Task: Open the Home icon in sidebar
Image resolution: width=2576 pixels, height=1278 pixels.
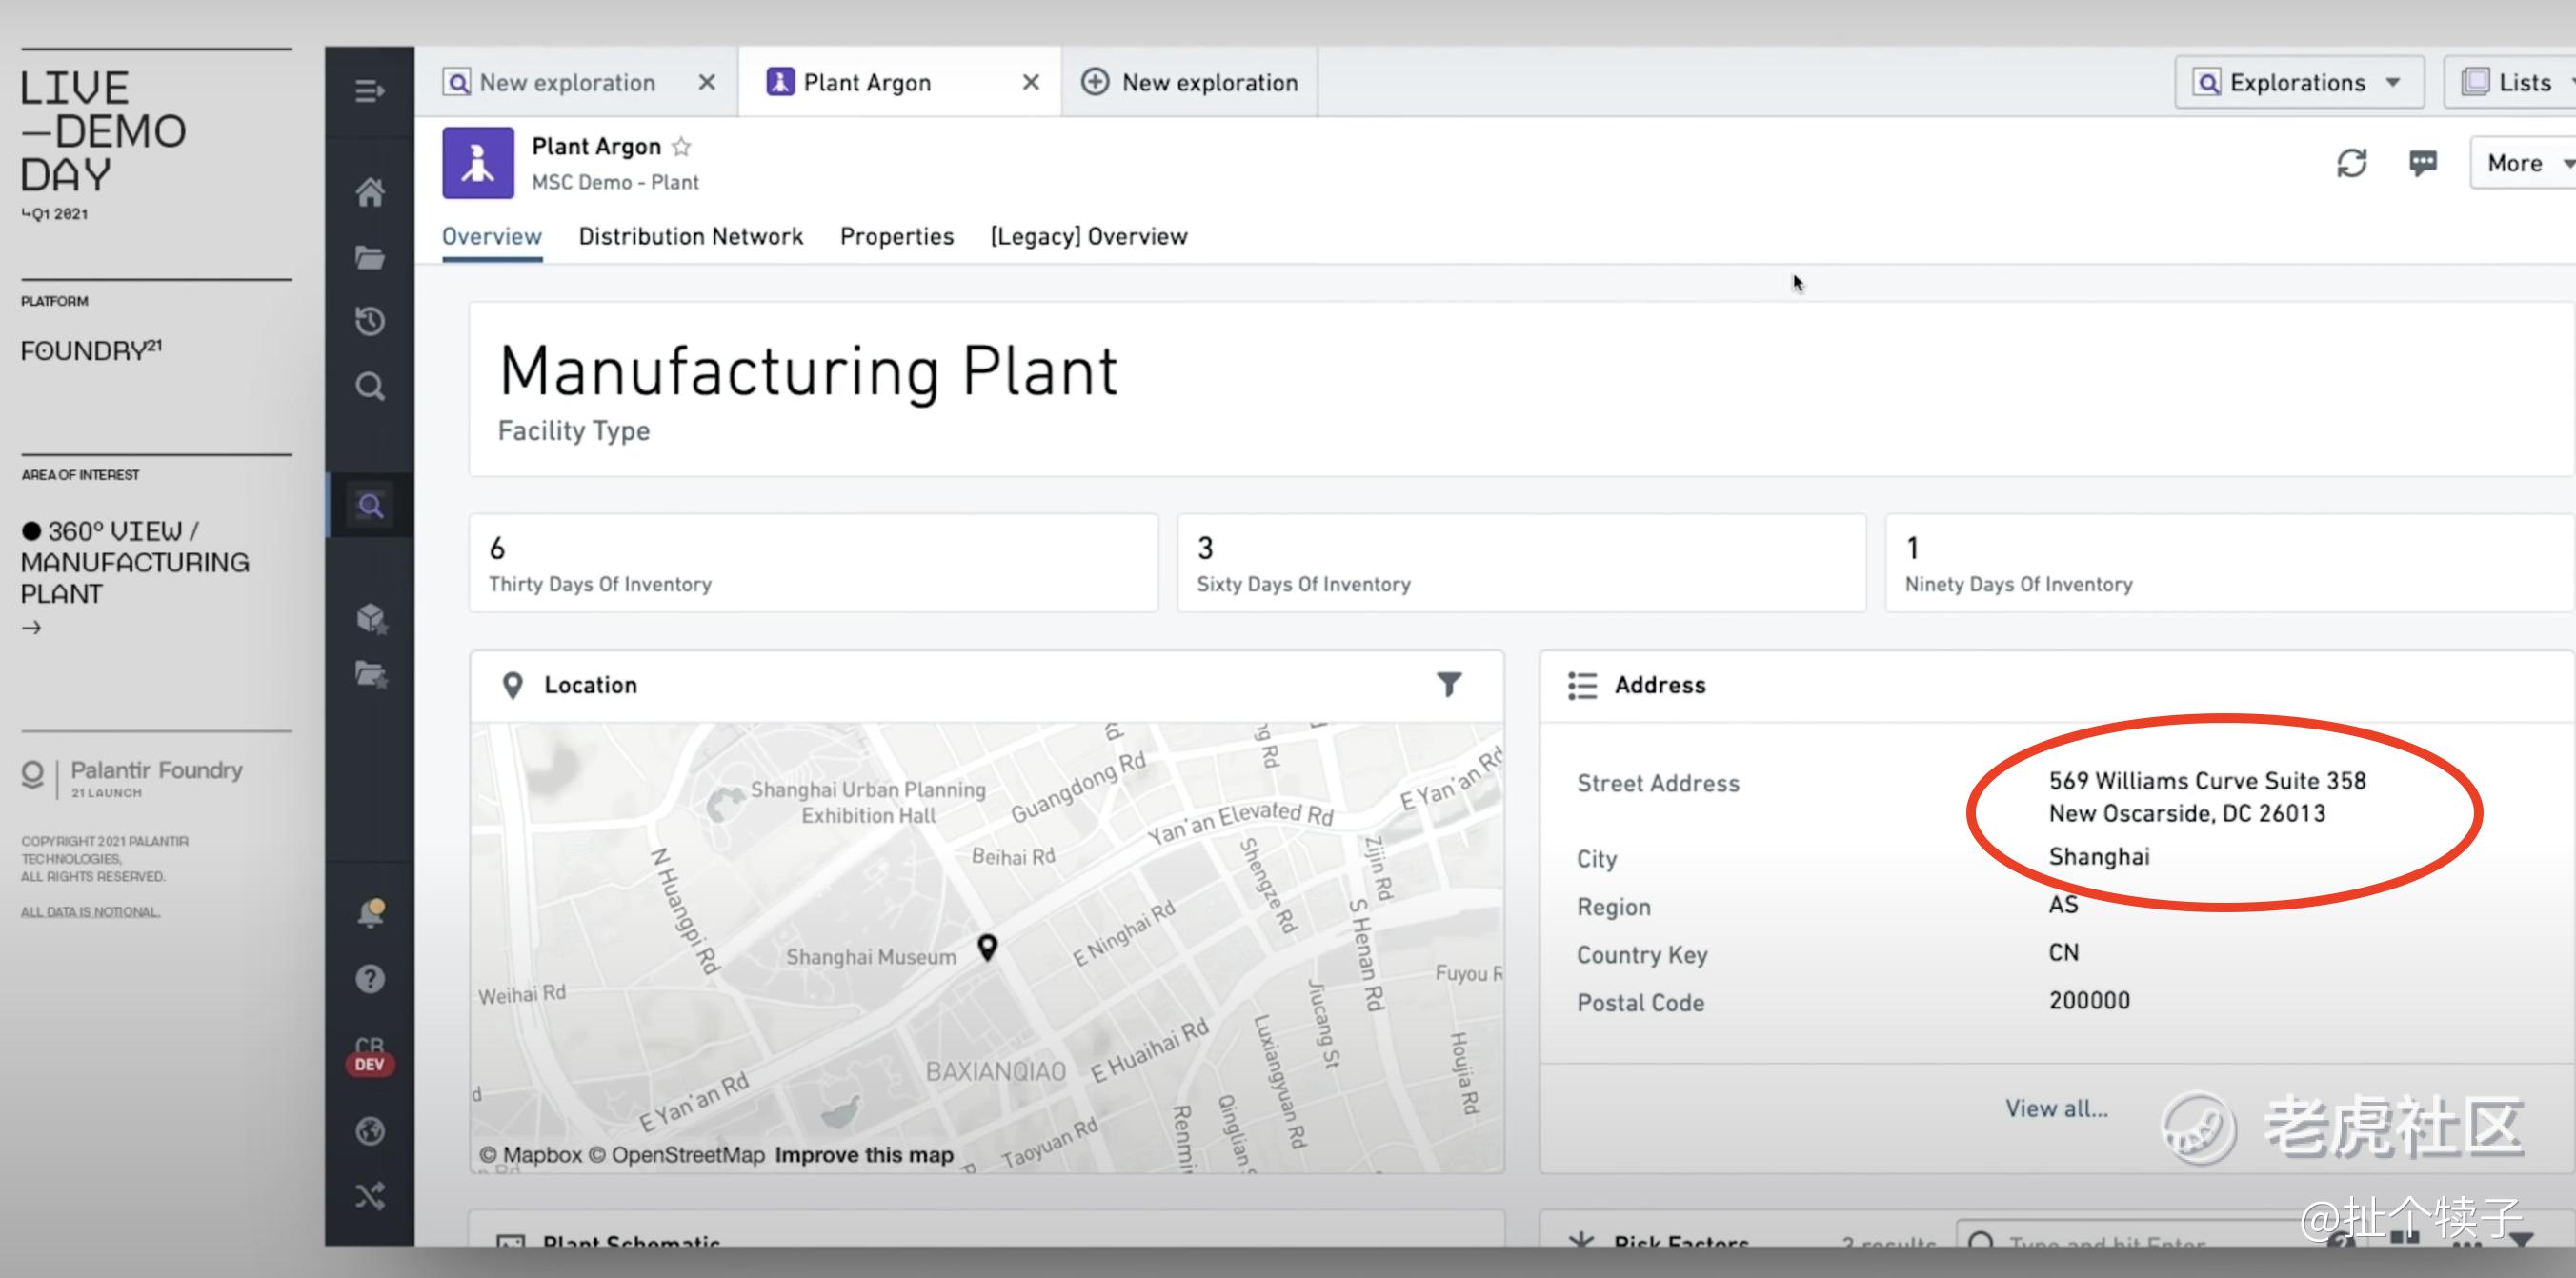Action: [370, 192]
